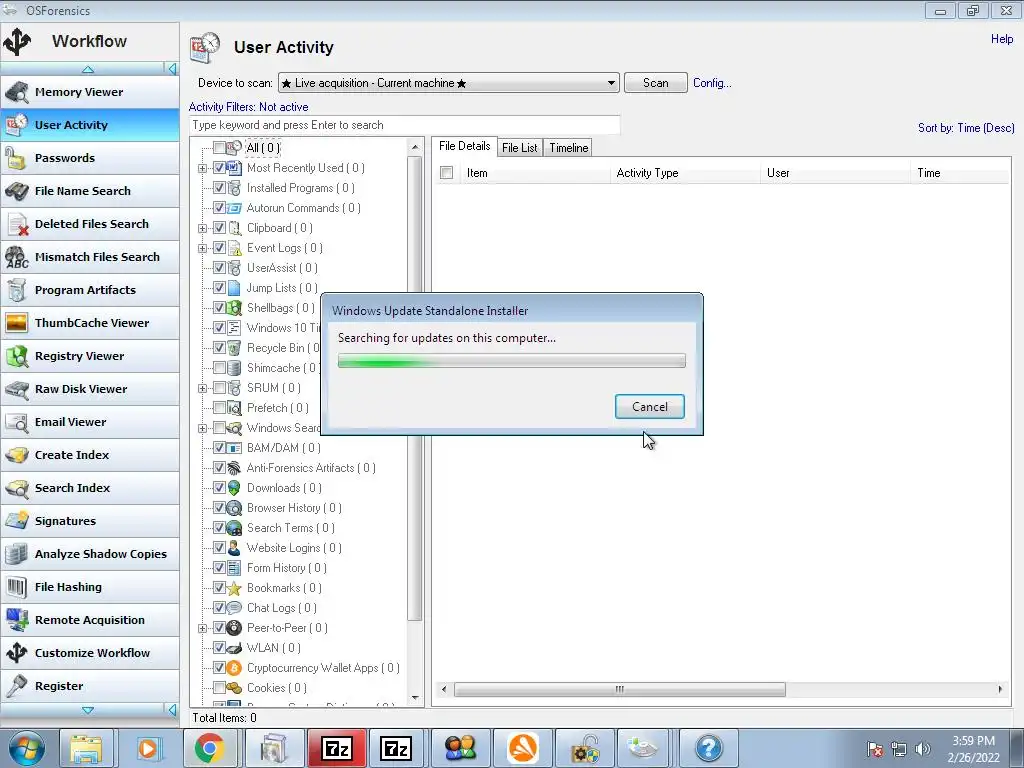Screen dimensions: 1024x768
Task: Click the Activity Filters: Not active link
Action: (x=248, y=107)
